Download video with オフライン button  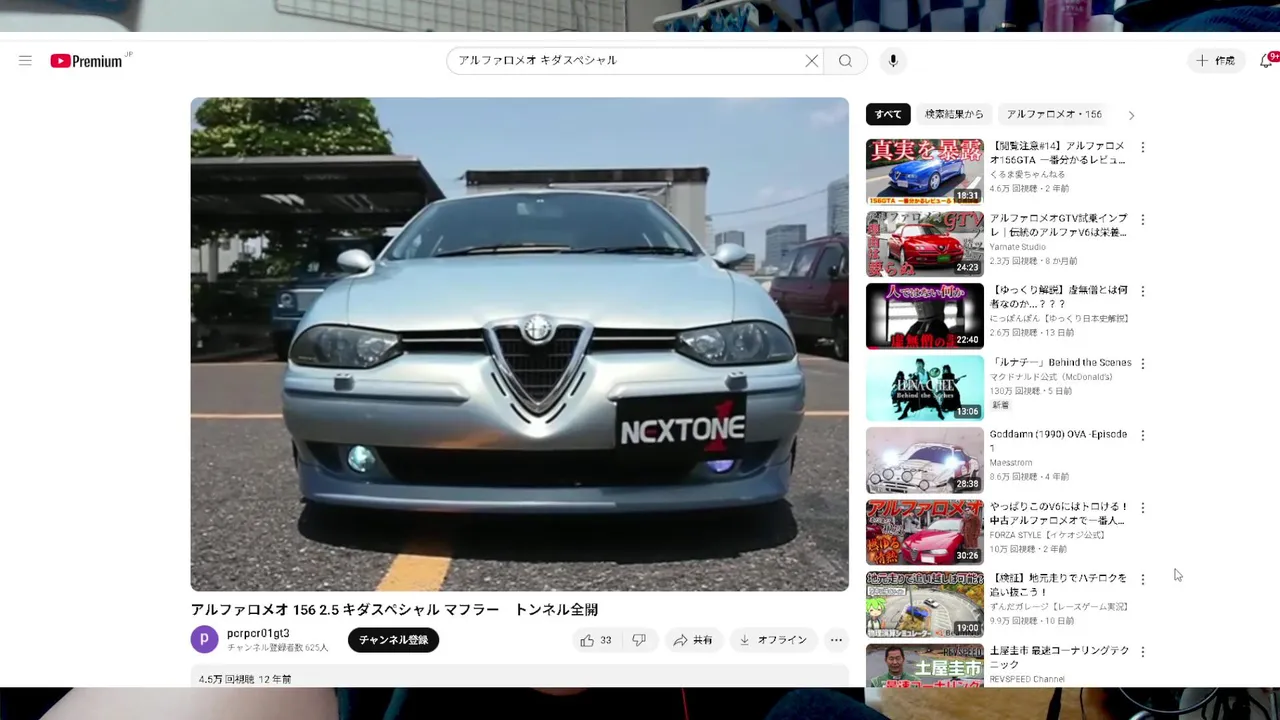773,640
